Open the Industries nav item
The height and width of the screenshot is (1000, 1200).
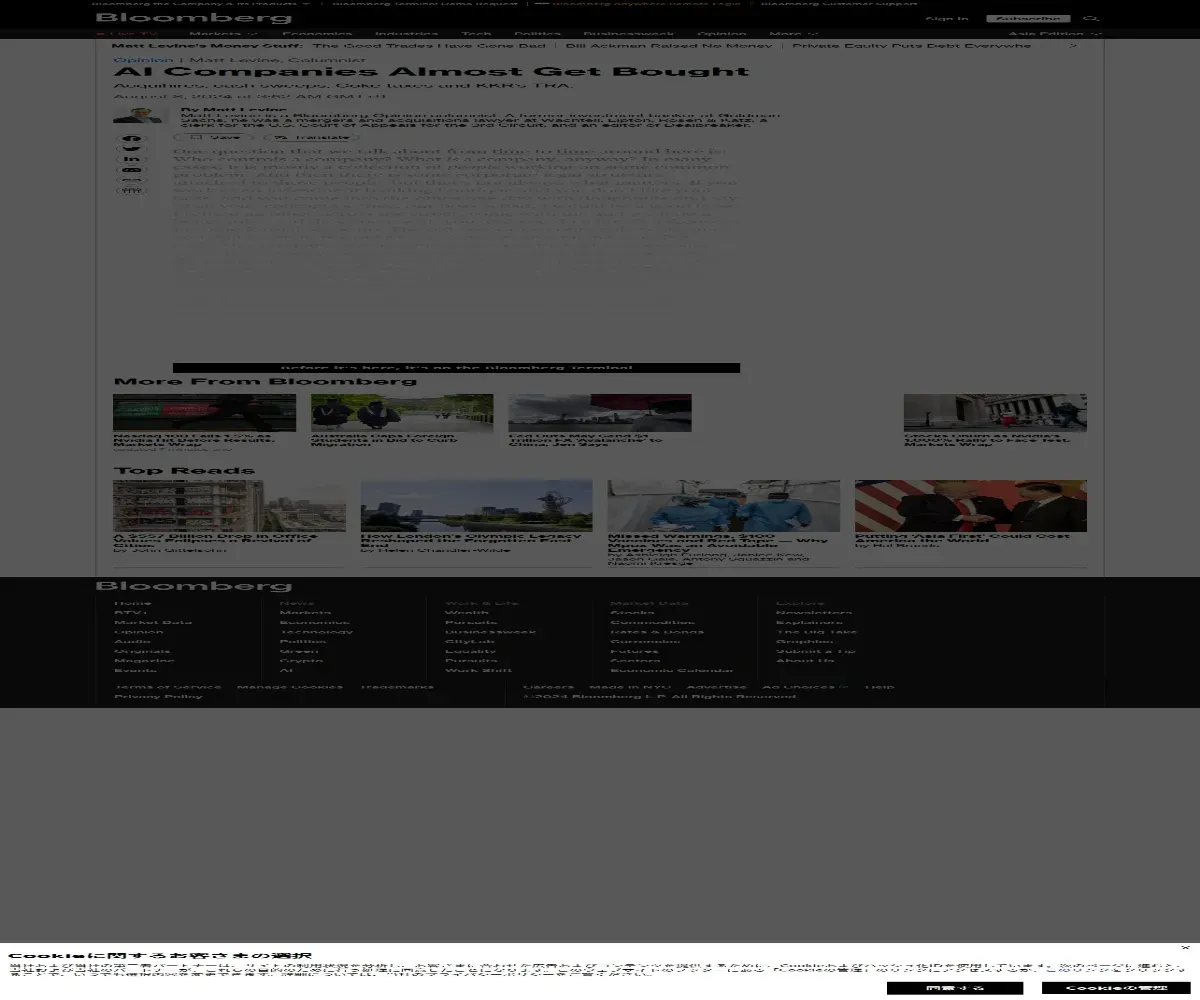407,34
